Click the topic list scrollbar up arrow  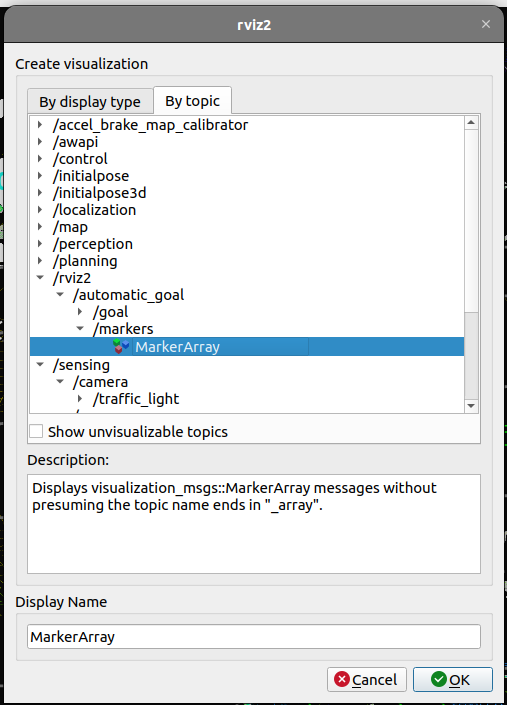471,123
